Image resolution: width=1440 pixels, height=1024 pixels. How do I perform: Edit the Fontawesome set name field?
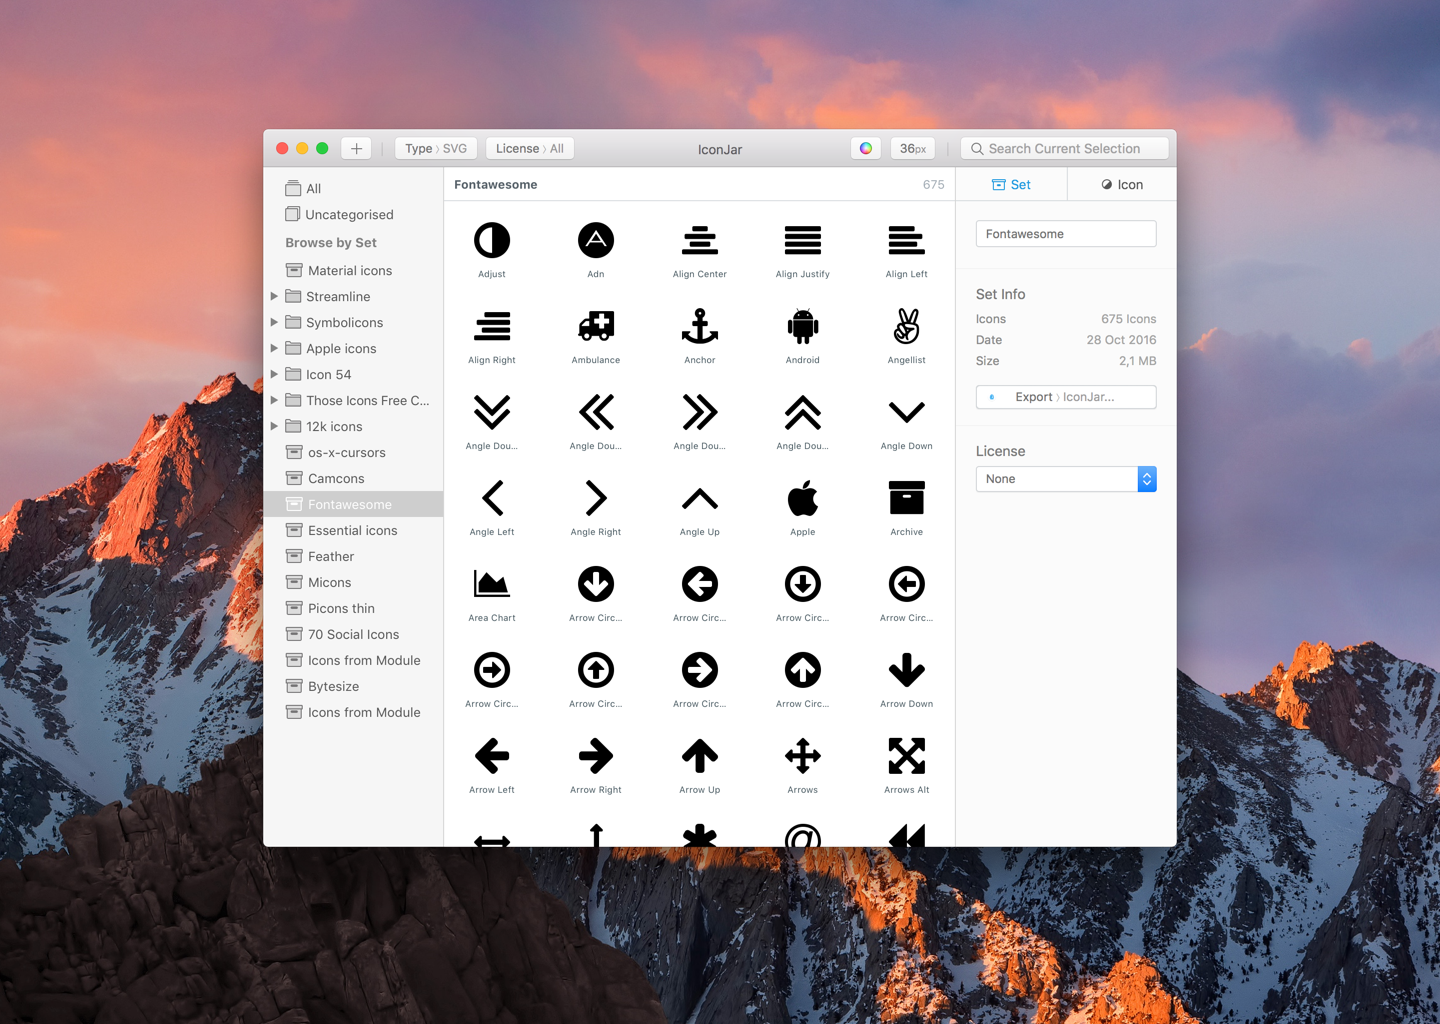coord(1066,234)
